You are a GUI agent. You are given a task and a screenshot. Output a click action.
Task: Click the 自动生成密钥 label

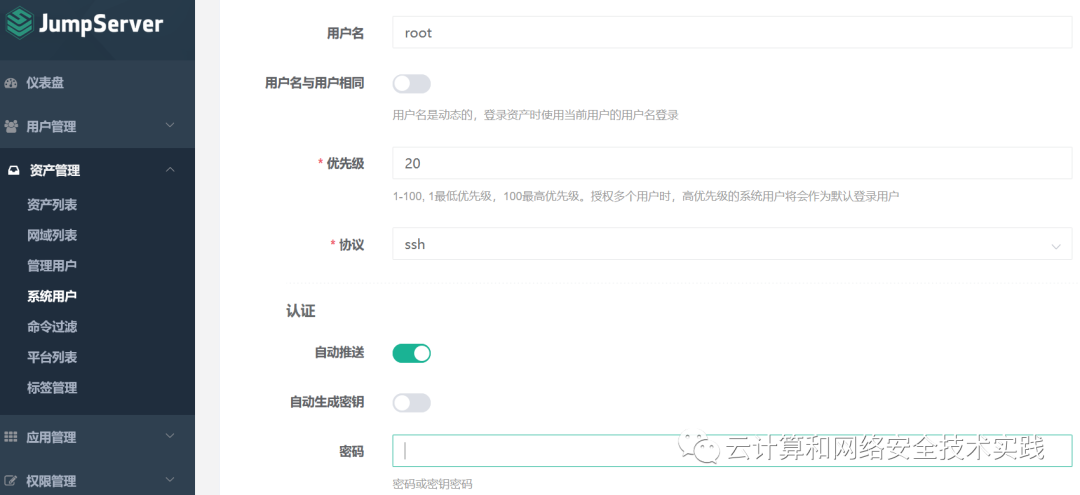326,402
